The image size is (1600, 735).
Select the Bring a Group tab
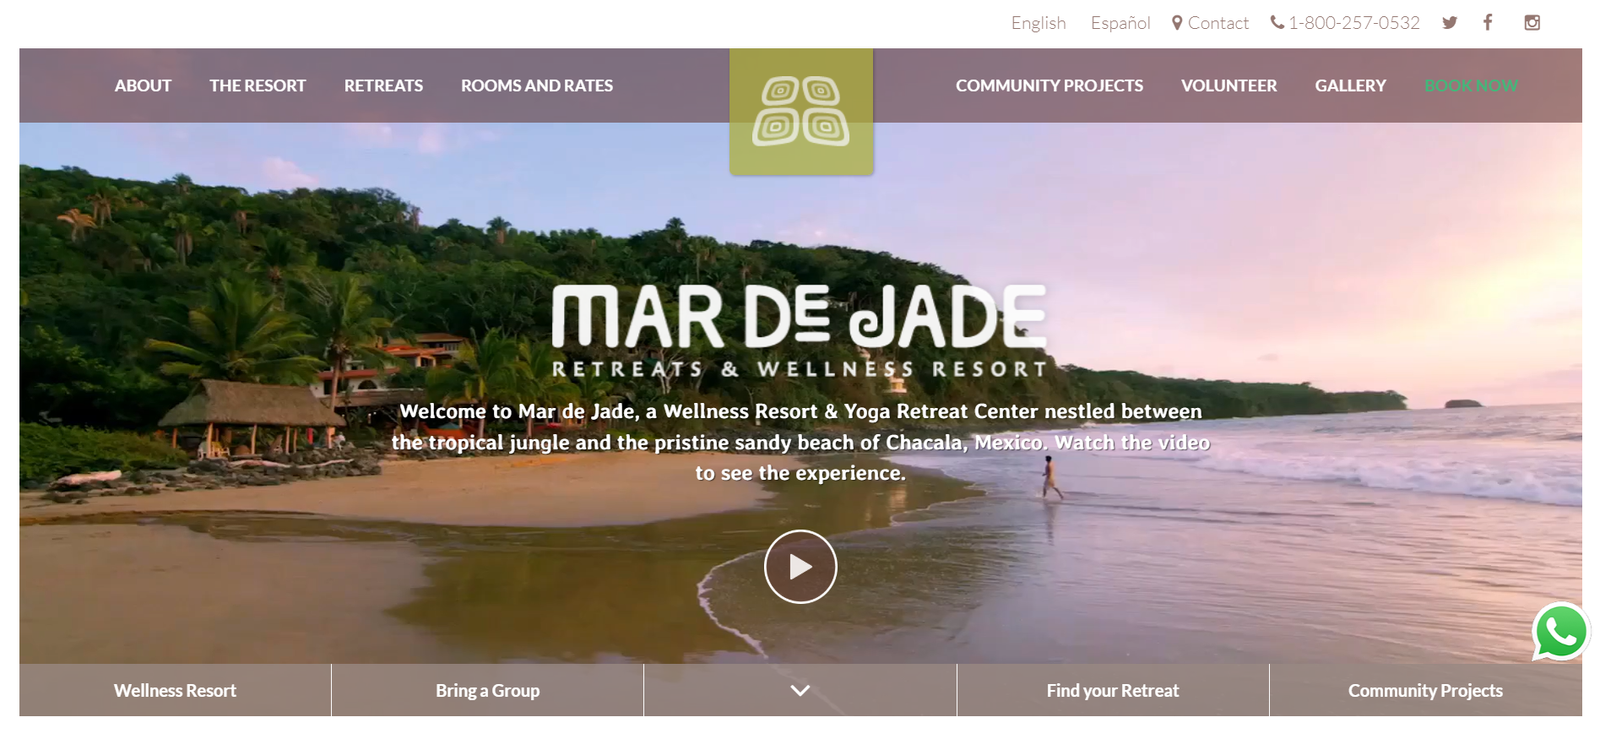(487, 690)
